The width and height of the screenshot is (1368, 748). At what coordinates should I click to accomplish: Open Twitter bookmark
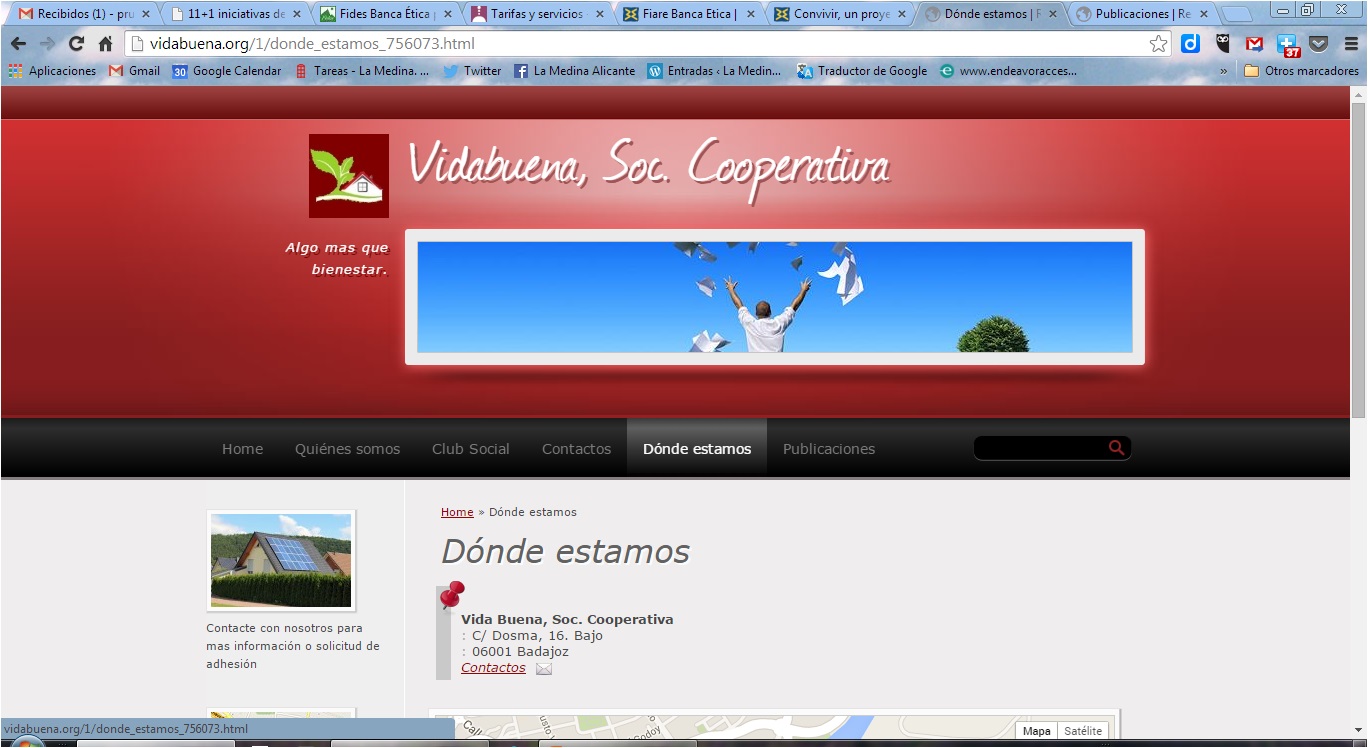(472, 71)
